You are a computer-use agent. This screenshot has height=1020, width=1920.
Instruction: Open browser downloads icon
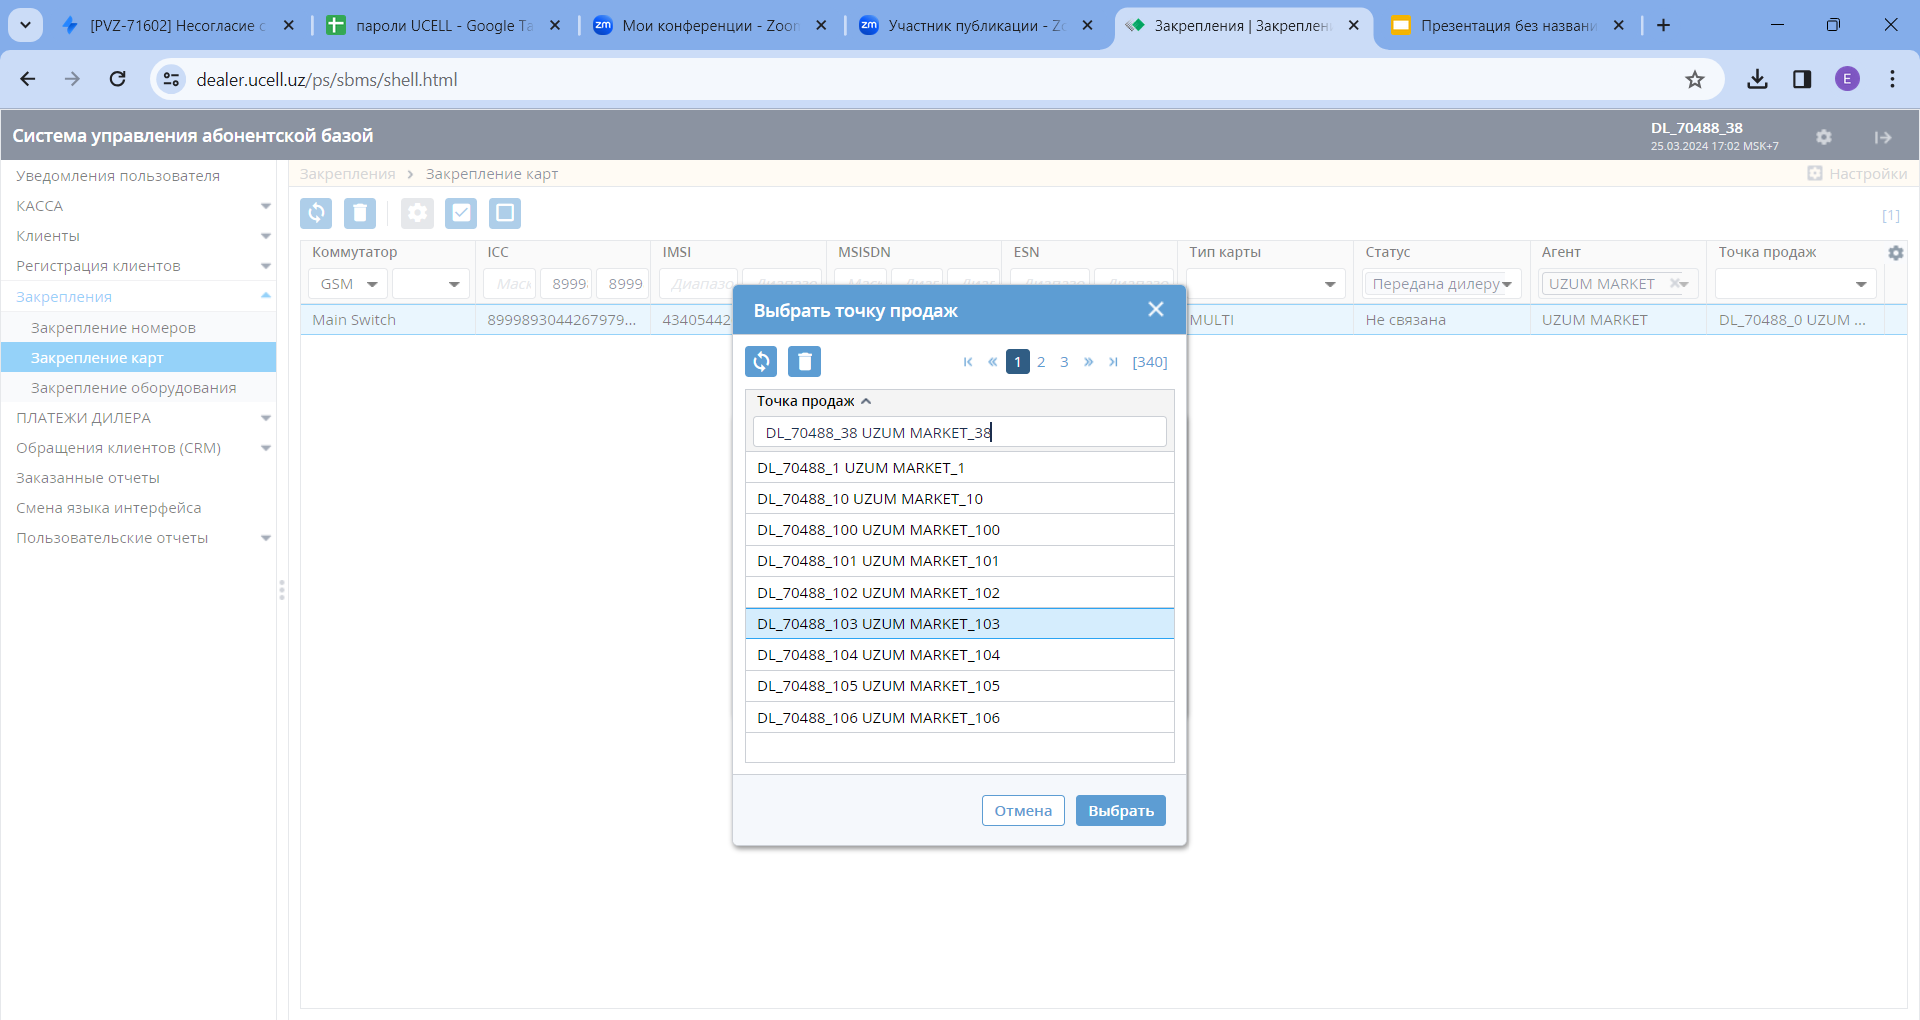click(1757, 79)
